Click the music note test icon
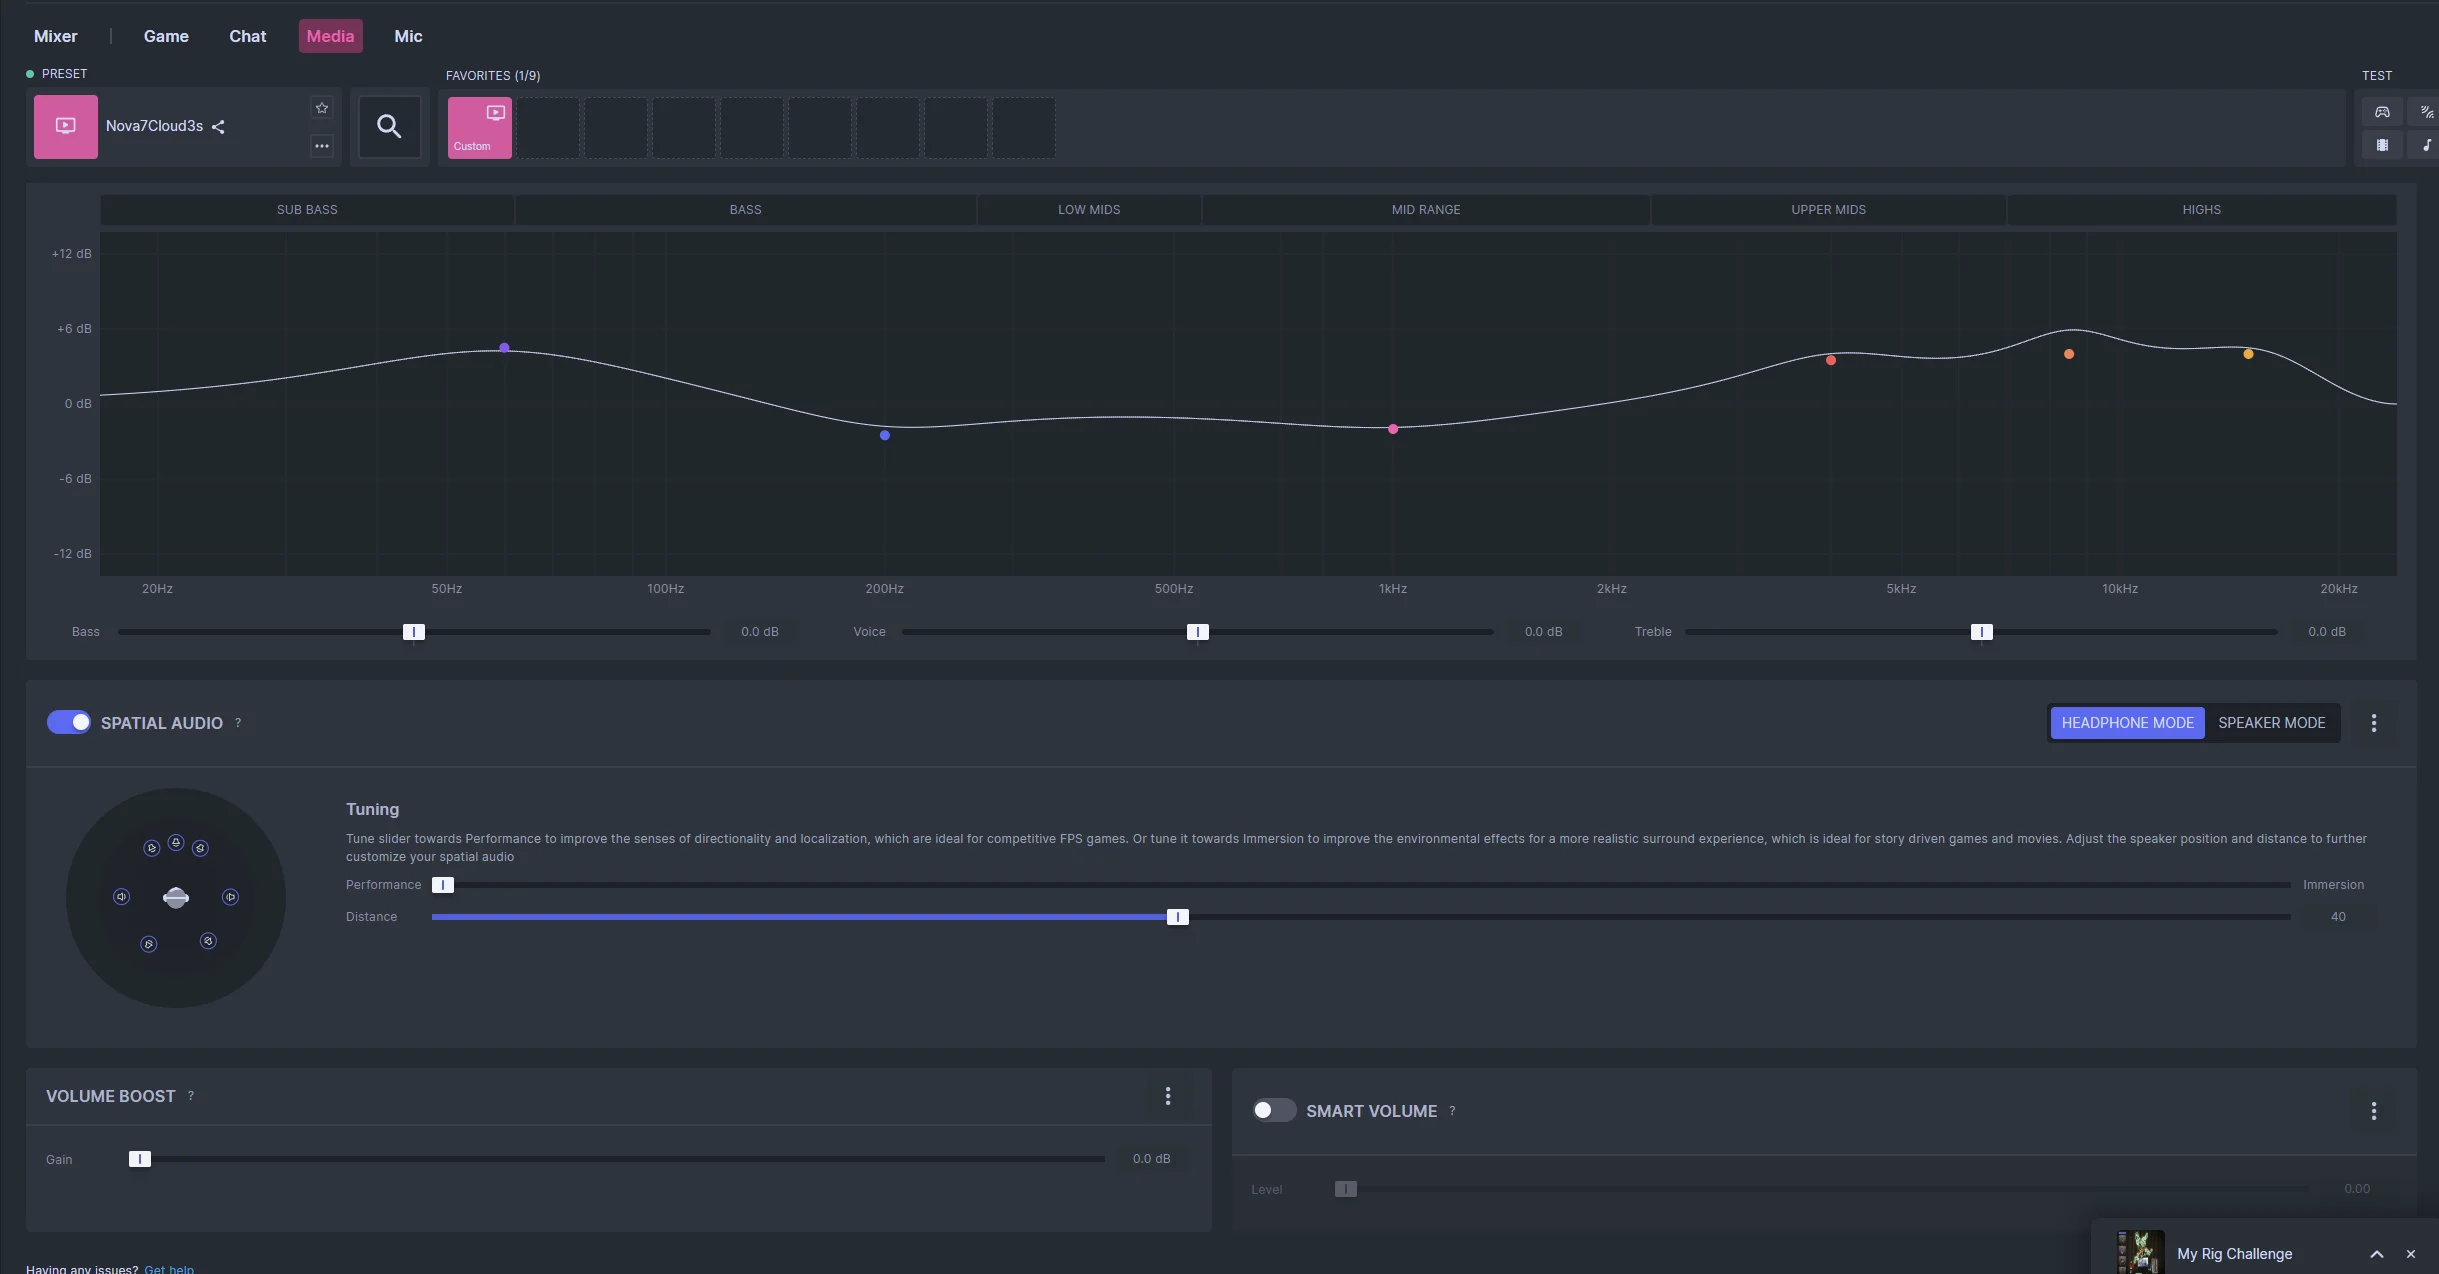Viewport: 2439px width, 1274px height. (2426, 145)
